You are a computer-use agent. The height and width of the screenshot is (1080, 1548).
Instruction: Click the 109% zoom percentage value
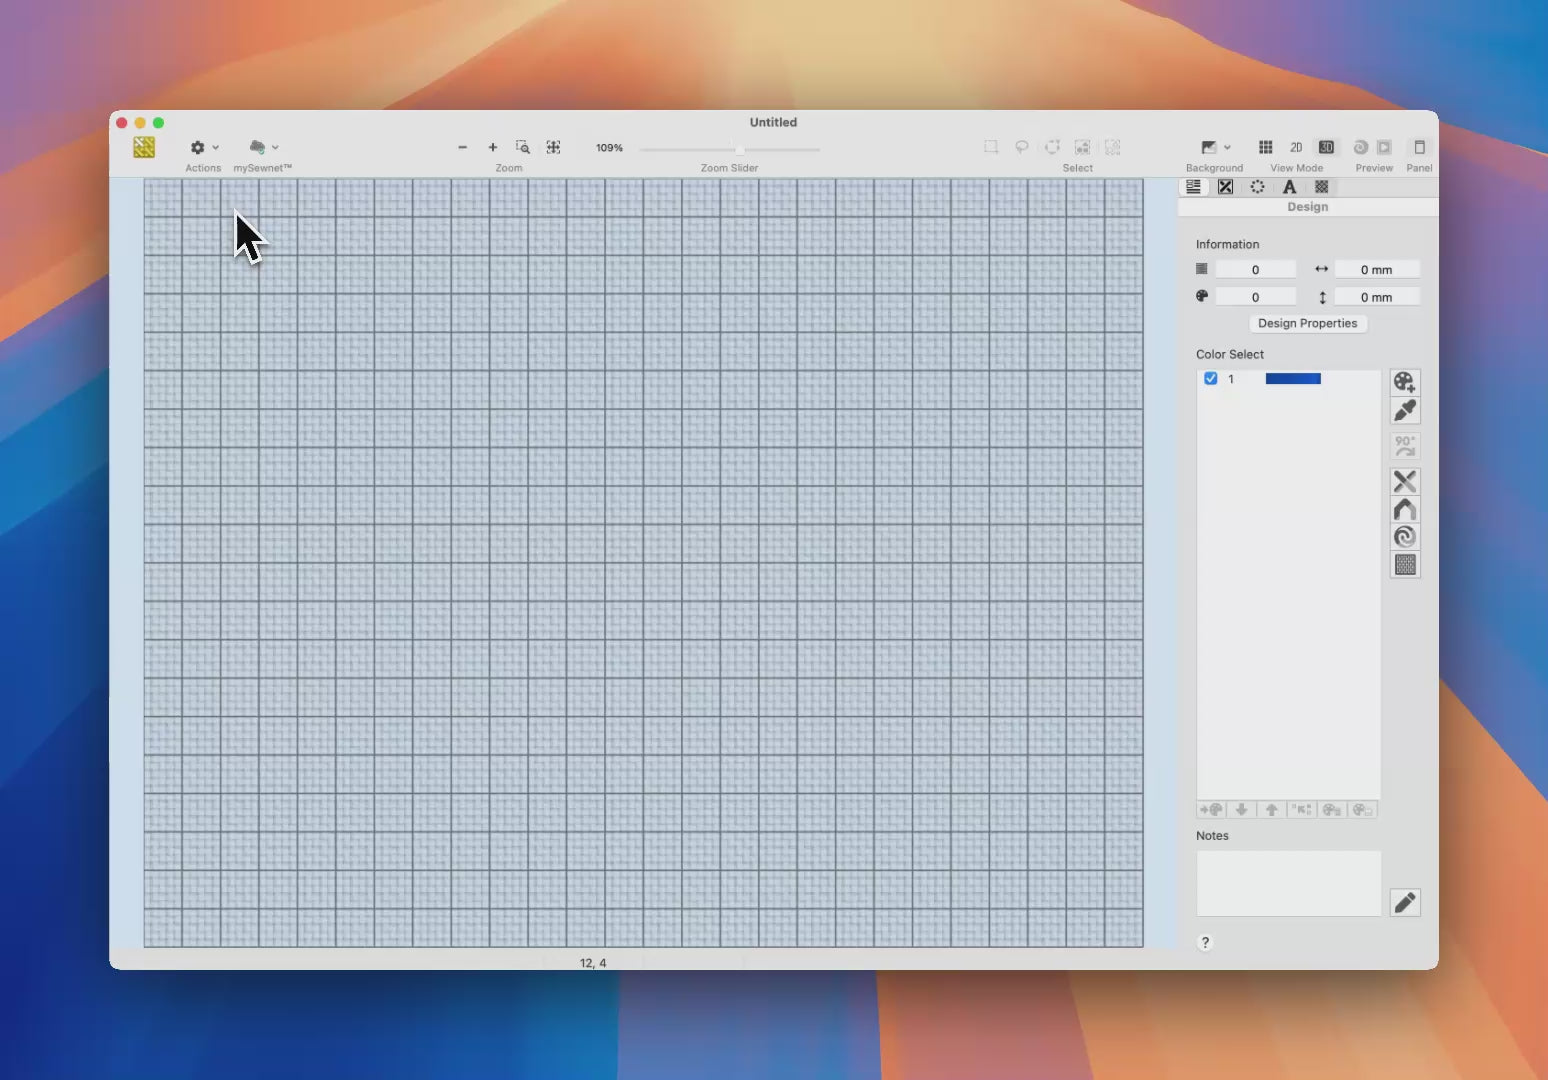point(609,148)
